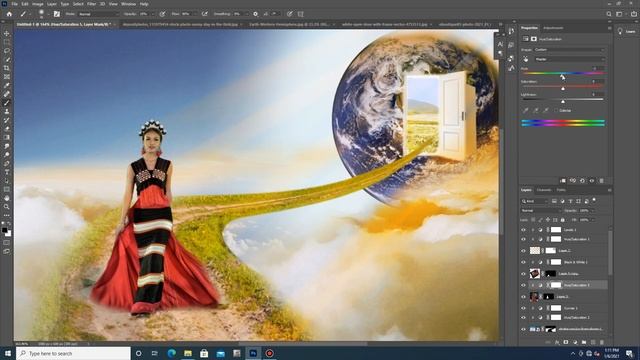This screenshot has width=640, height=360.
Task: Open the Image menu
Action: click(x=38, y=4)
